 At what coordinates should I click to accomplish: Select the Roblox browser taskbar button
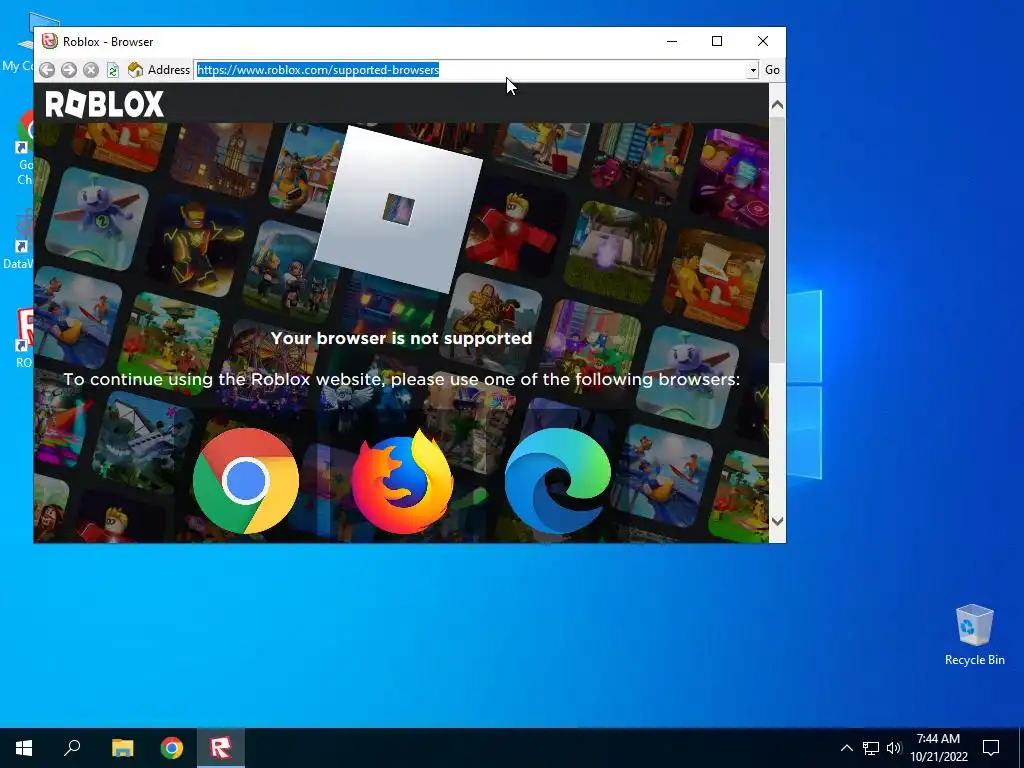[x=221, y=748]
